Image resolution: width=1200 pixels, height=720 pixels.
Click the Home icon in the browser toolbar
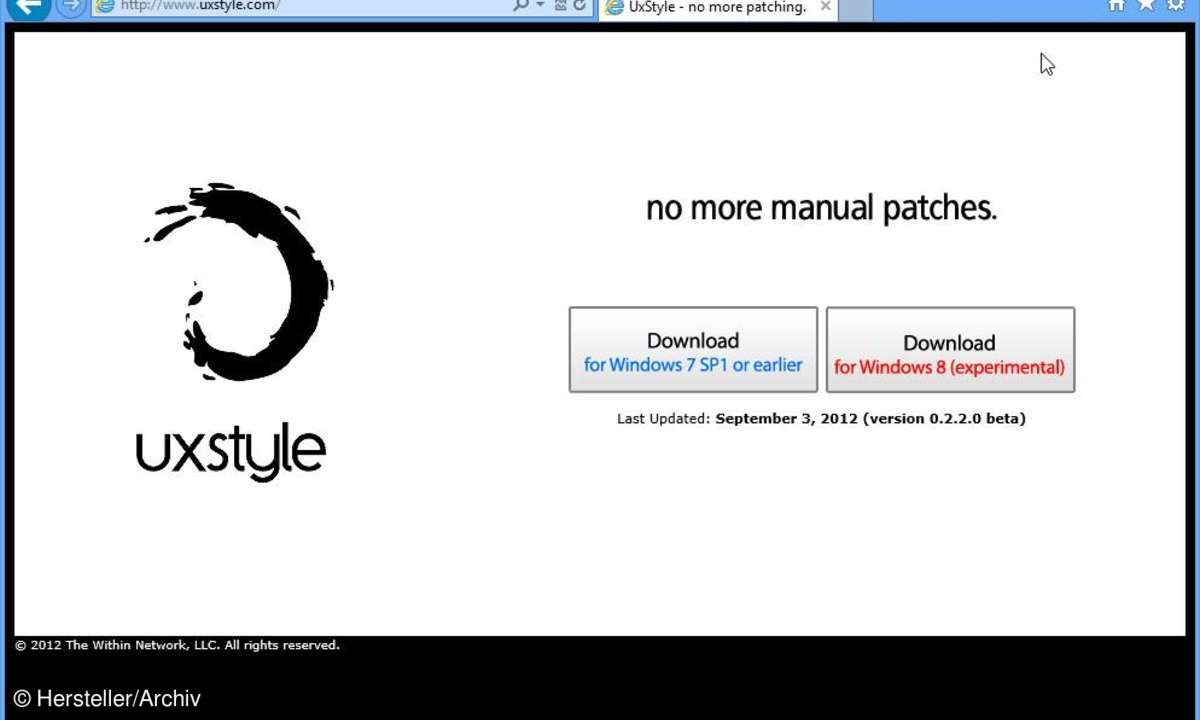coord(1117,6)
